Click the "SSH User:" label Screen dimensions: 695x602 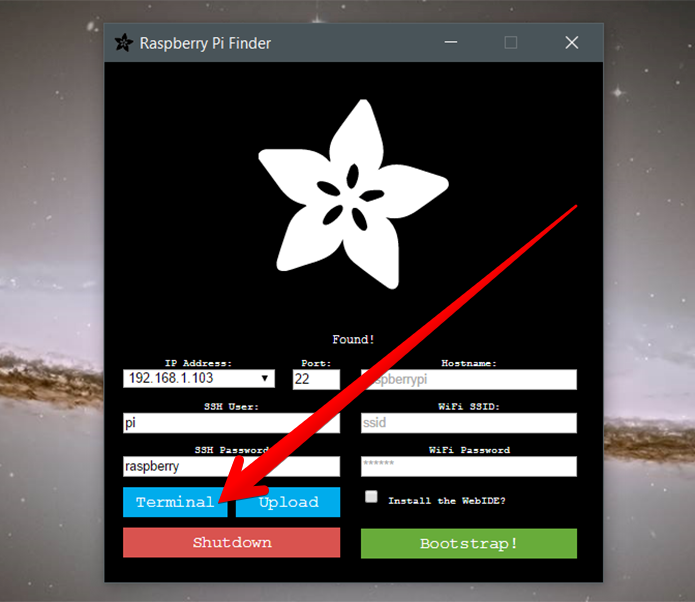coord(231,407)
